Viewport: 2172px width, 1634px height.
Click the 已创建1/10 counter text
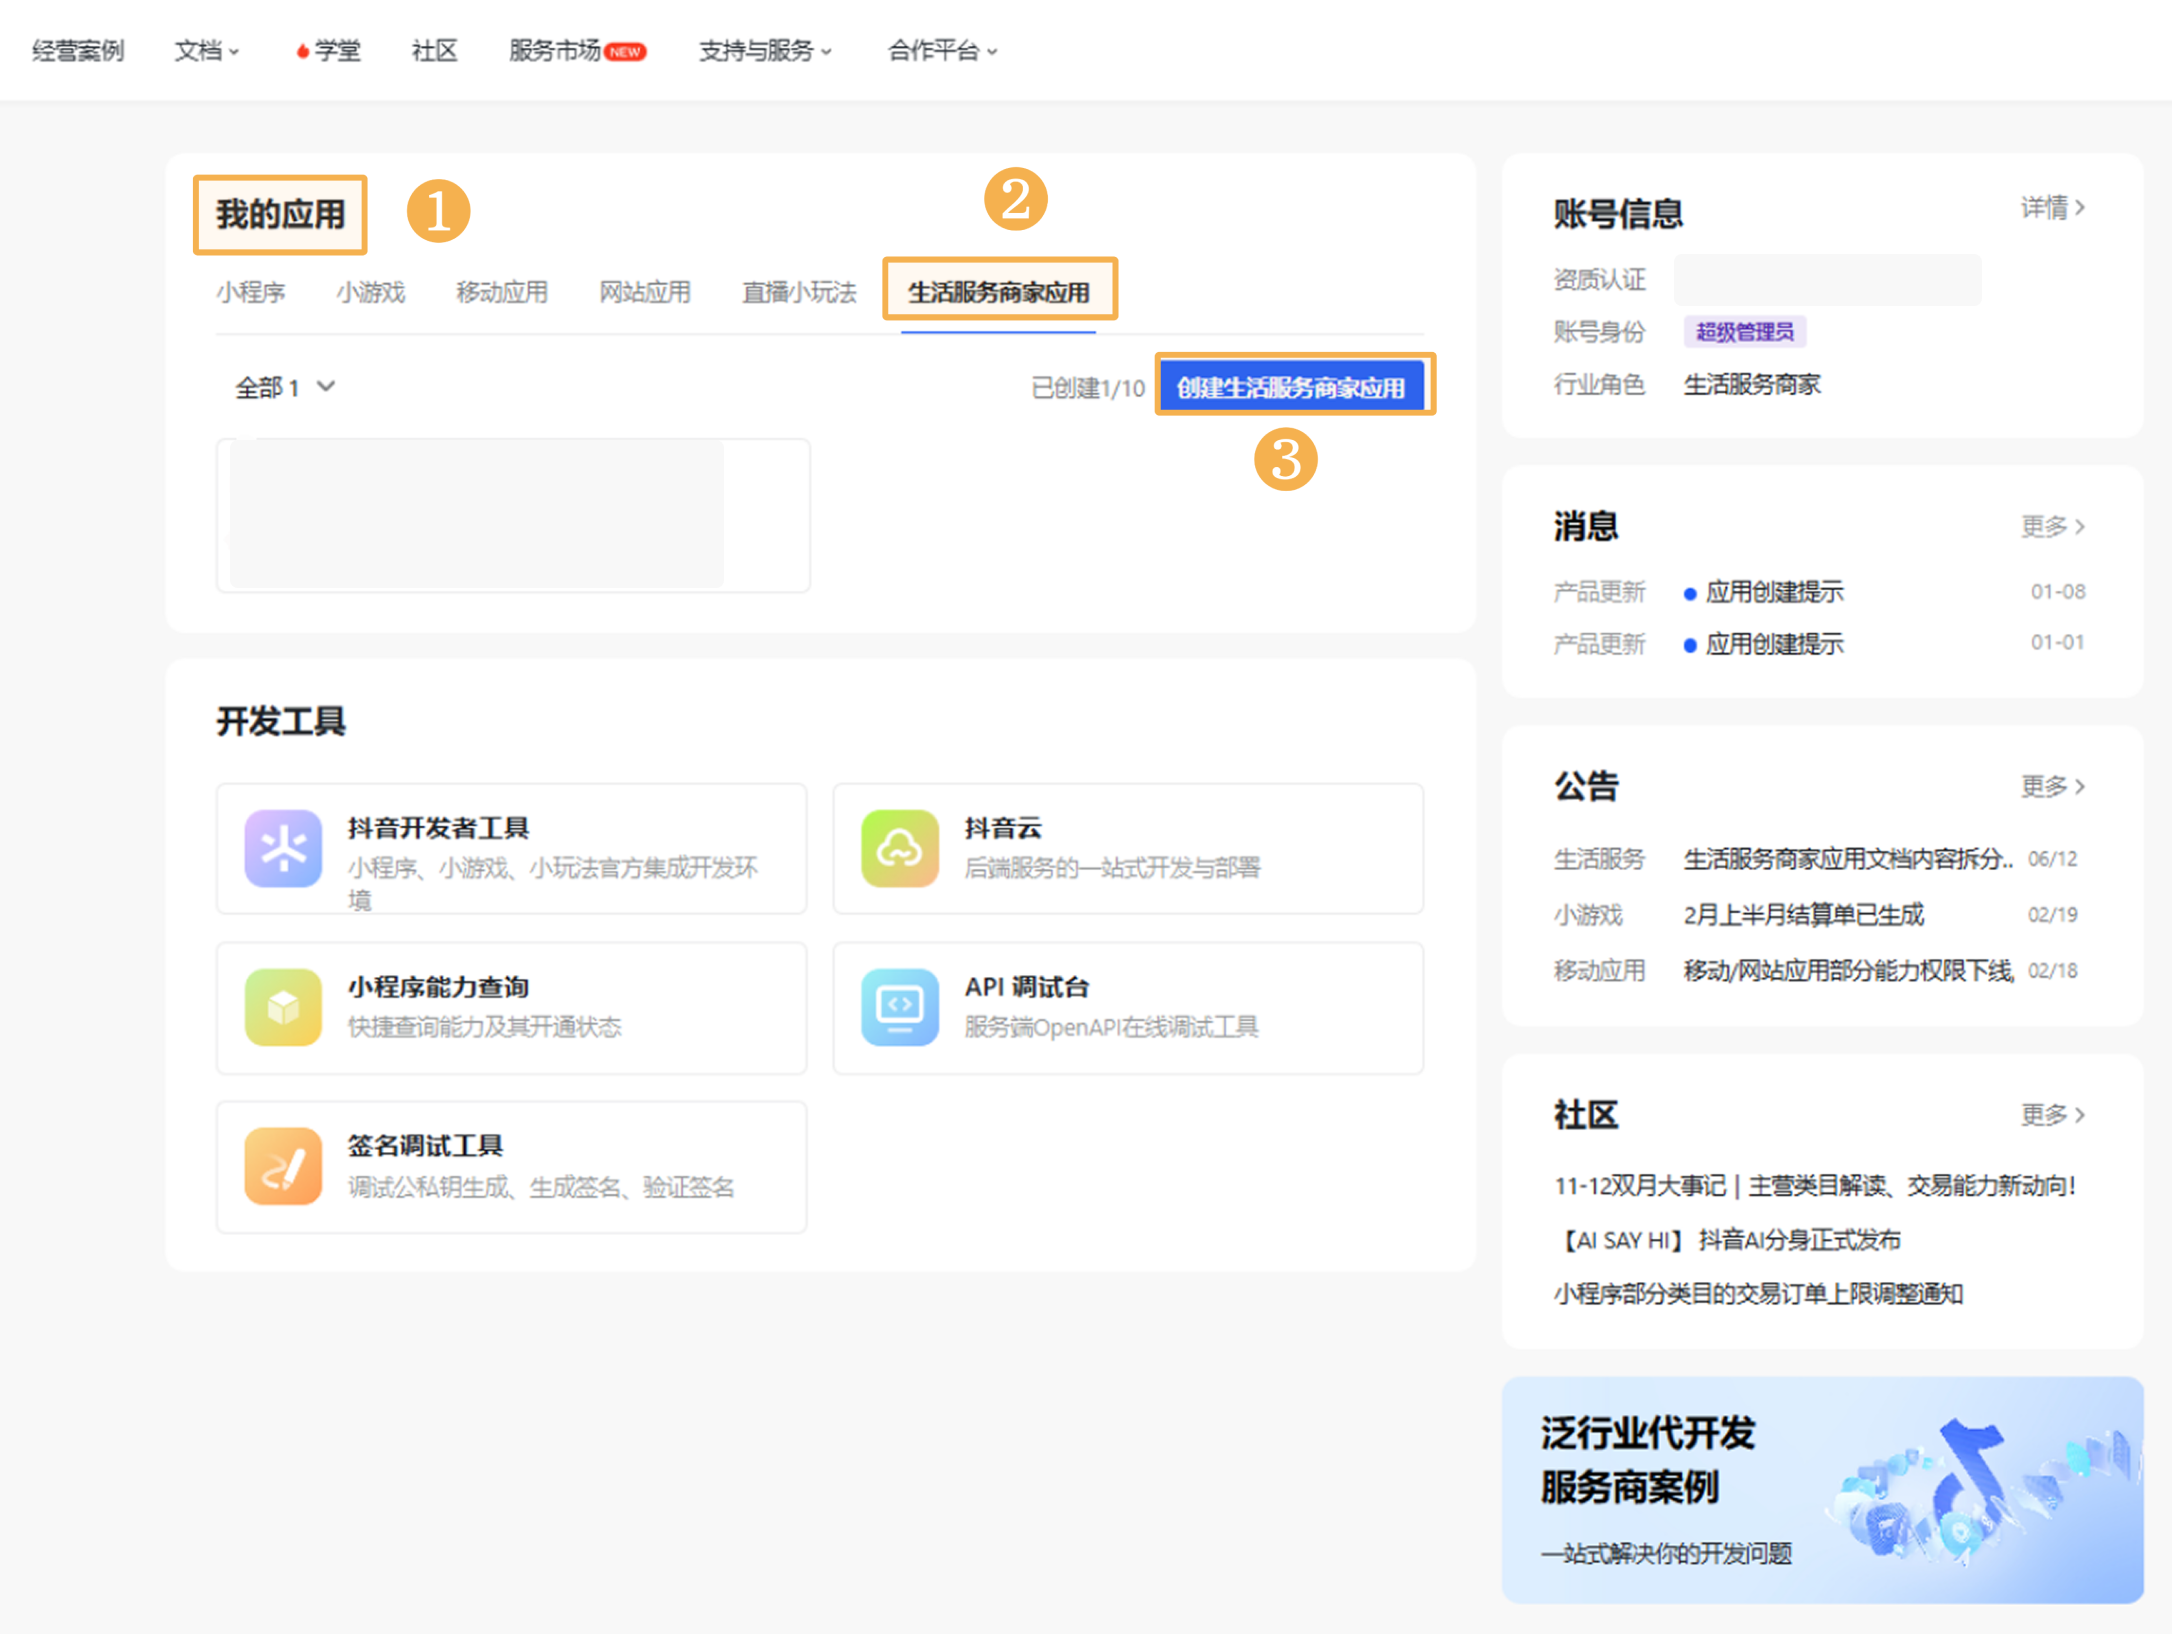click(1088, 388)
